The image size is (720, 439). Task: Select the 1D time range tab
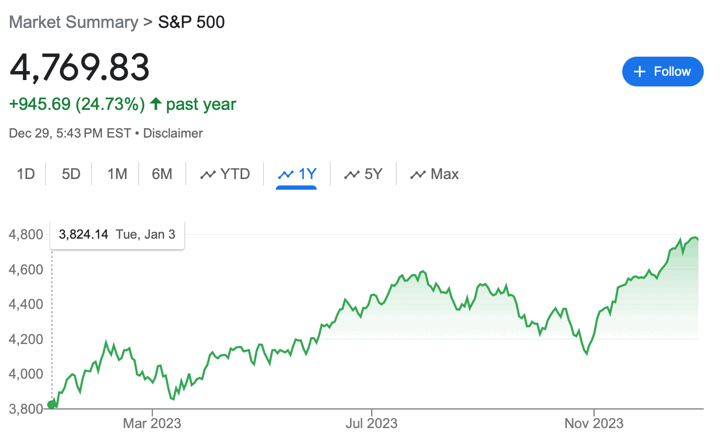click(26, 174)
